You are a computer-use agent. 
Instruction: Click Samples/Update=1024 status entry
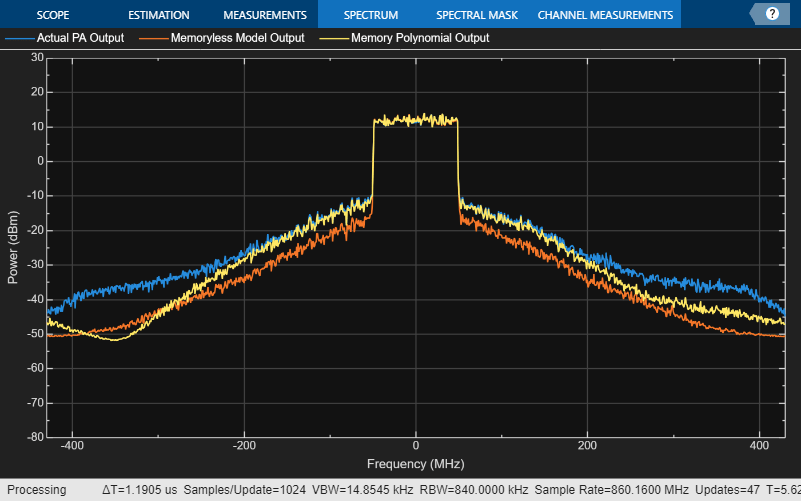[245, 490]
